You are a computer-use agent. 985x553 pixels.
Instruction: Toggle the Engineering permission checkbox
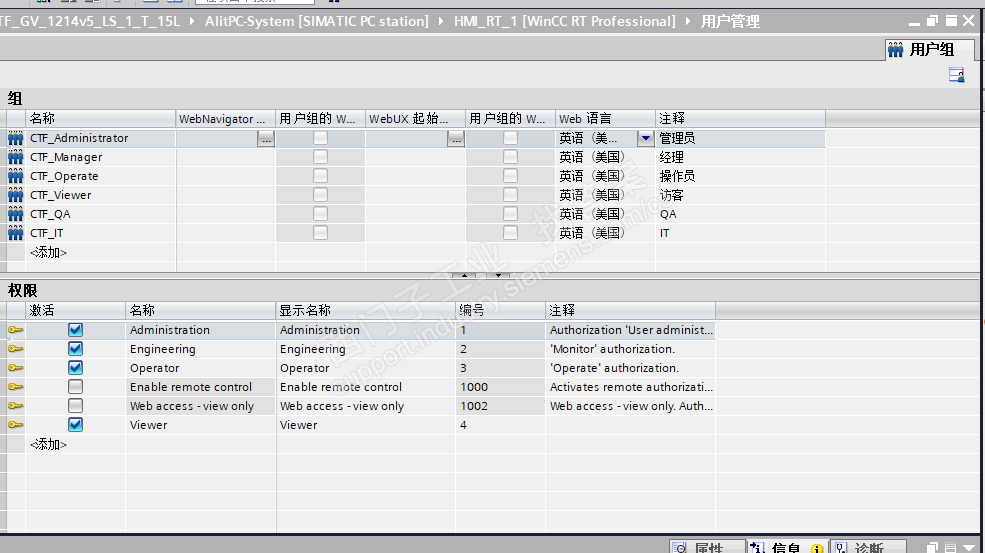click(x=75, y=349)
